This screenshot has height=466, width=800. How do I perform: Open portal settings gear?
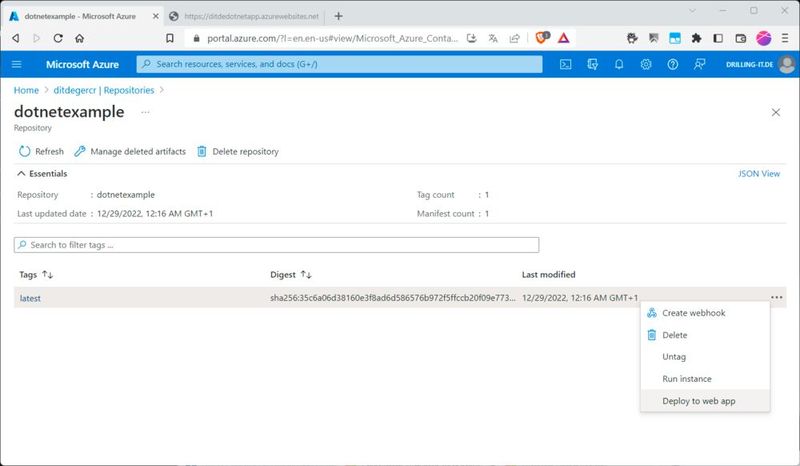coord(646,64)
